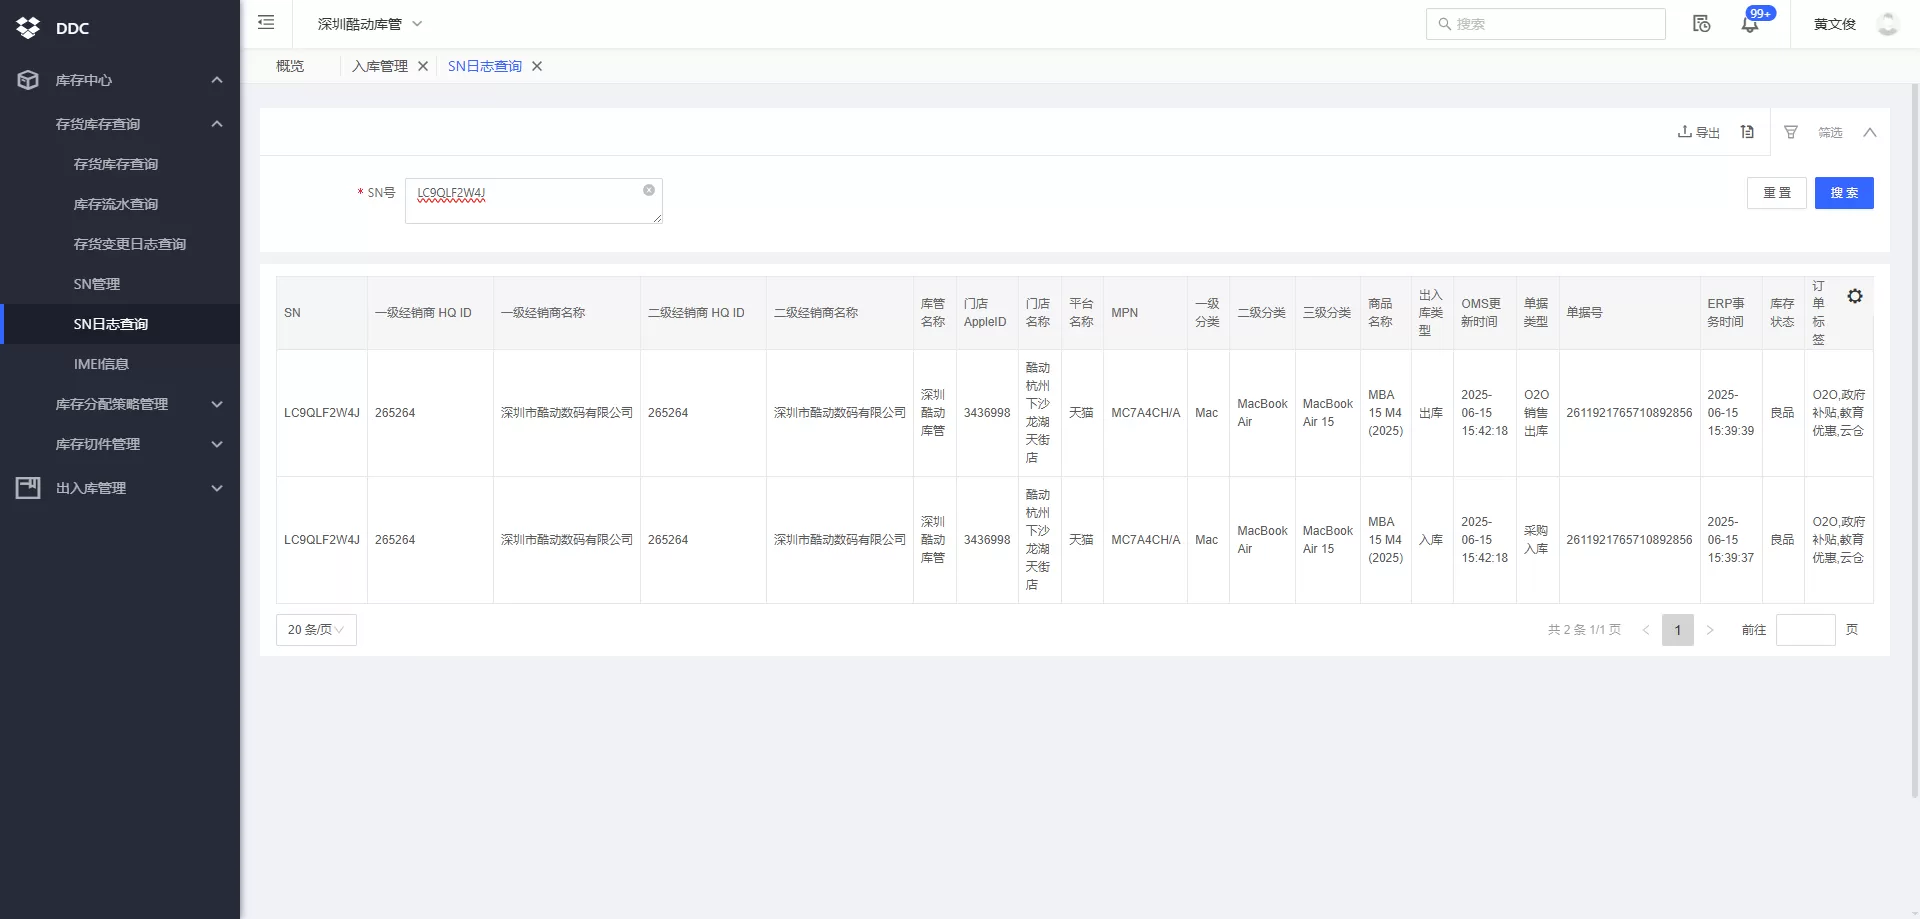Click the page jump input field
The image size is (1920, 919).
pyautogui.click(x=1804, y=630)
